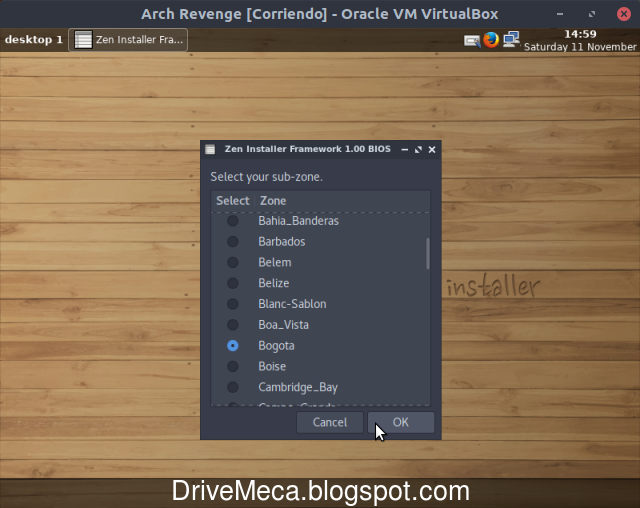Click the Belem zone name

click(x=275, y=262)
